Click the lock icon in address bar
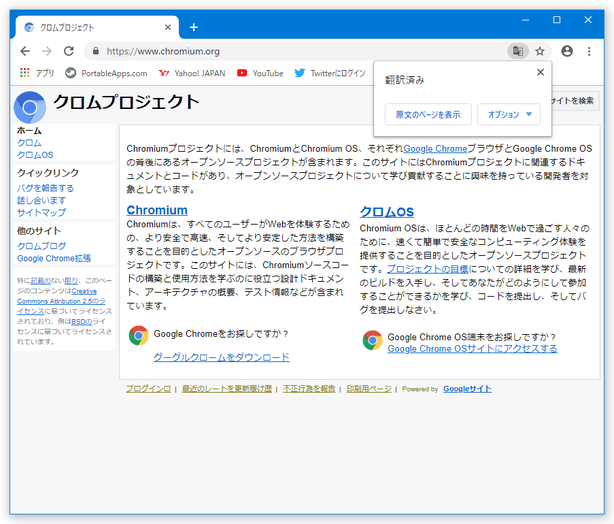Viewport: 614px width, 524px height. coord(96,51)
